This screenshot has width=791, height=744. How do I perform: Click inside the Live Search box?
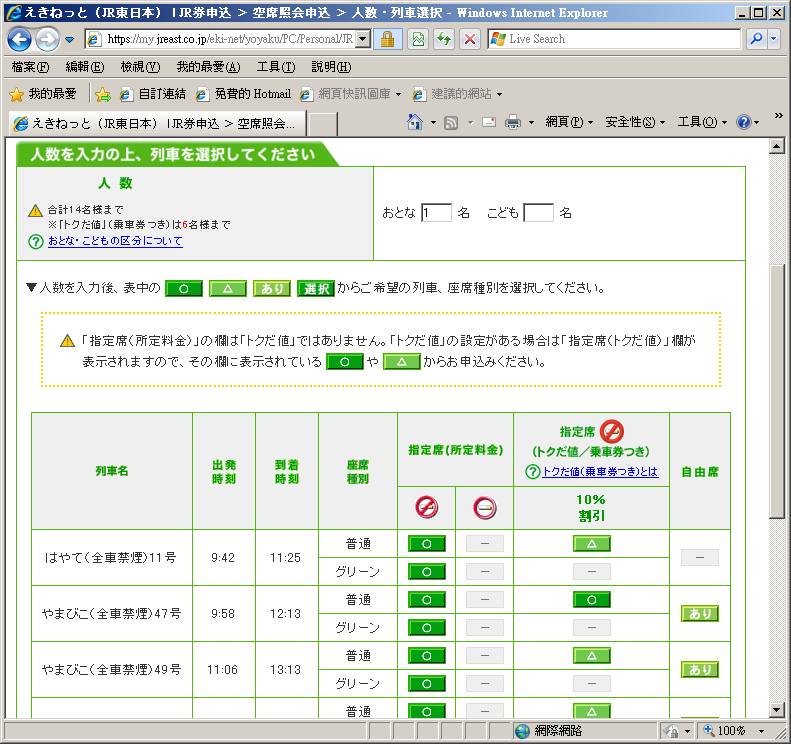614,39
